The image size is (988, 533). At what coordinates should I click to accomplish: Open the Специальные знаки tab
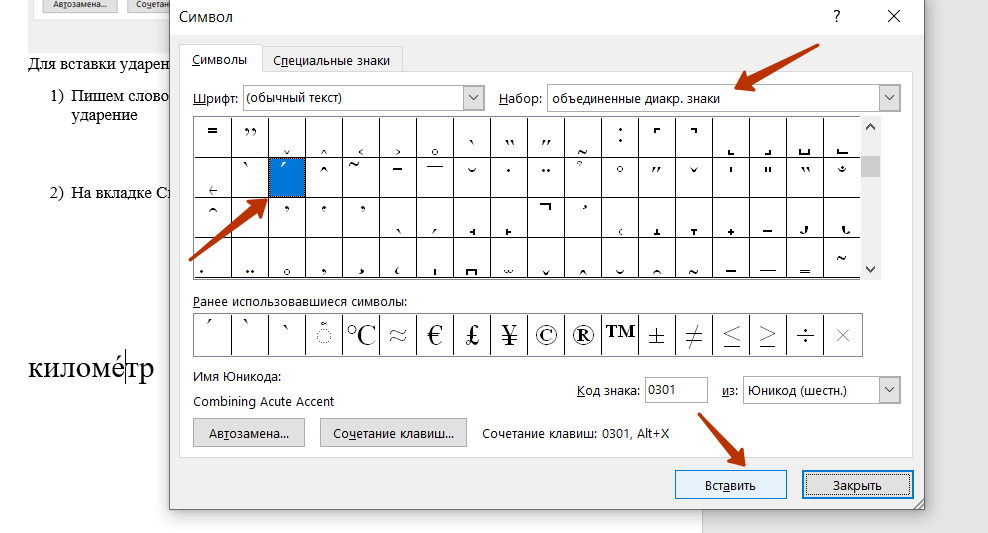click(331, 60)
